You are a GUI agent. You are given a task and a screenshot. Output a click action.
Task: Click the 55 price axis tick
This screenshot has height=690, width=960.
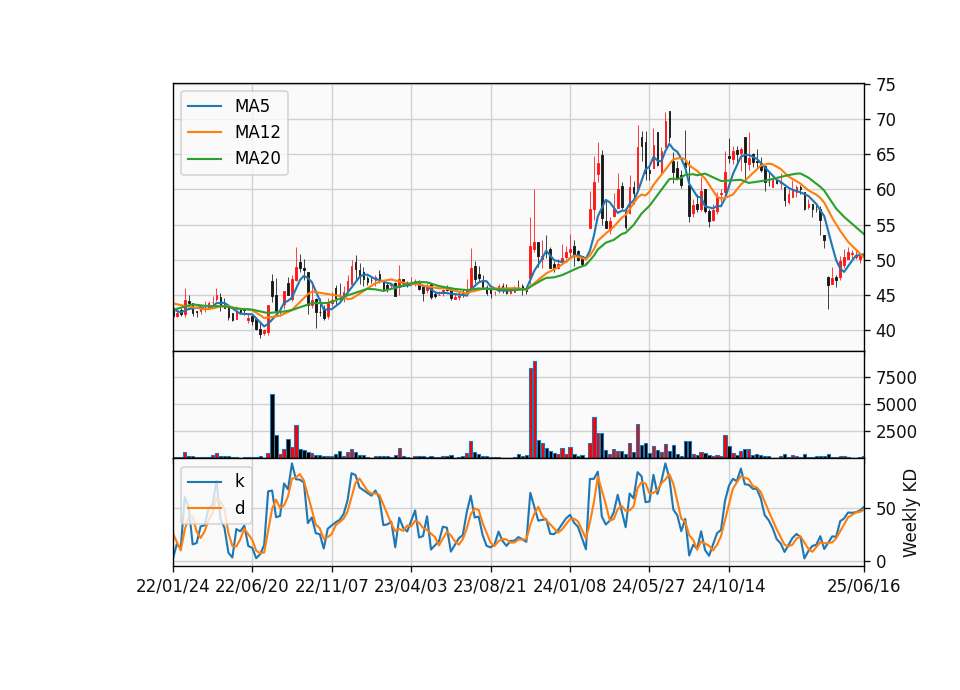[x=886, y=226]
